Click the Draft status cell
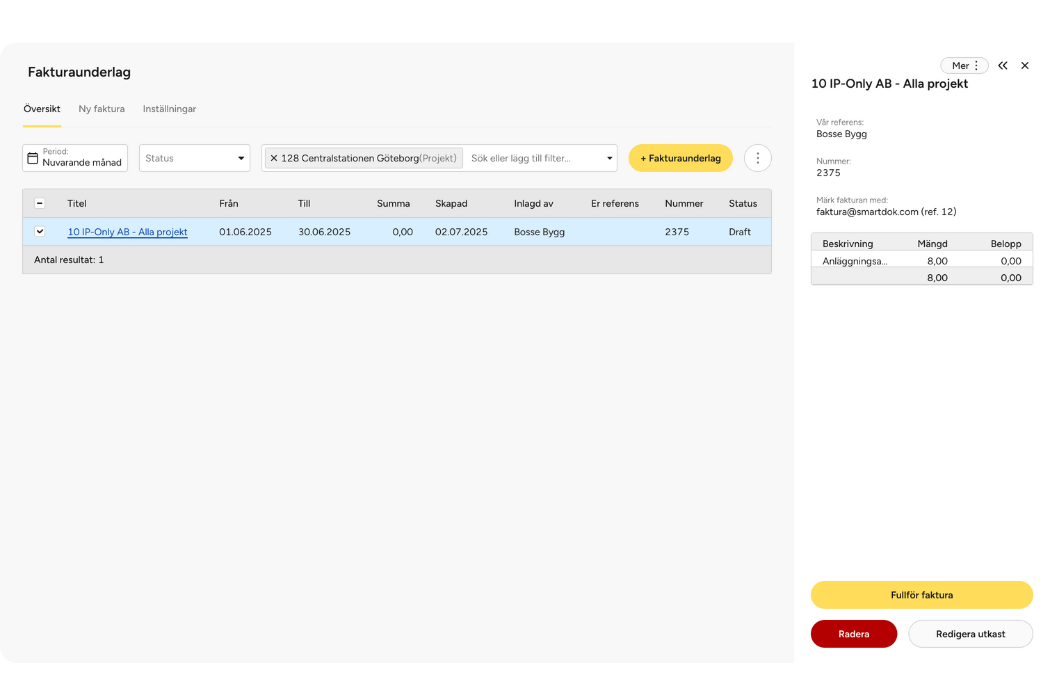Screen dimensions: 1050x700 coord(739,232)
